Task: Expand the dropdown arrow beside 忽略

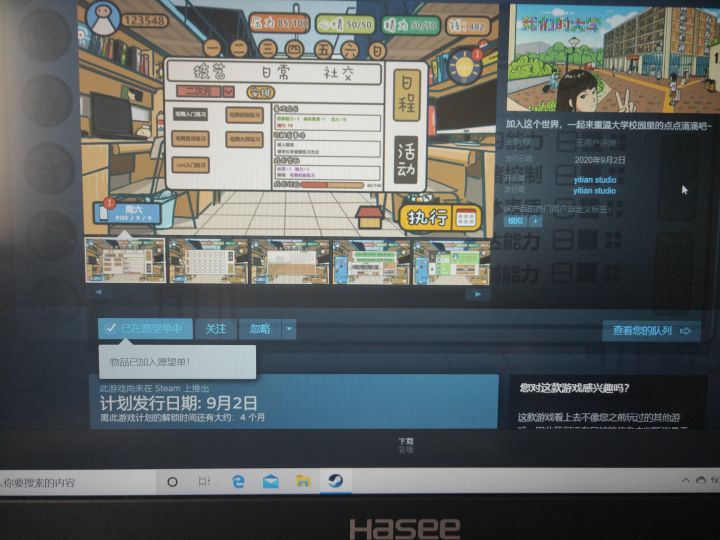Action: point(289,329)
